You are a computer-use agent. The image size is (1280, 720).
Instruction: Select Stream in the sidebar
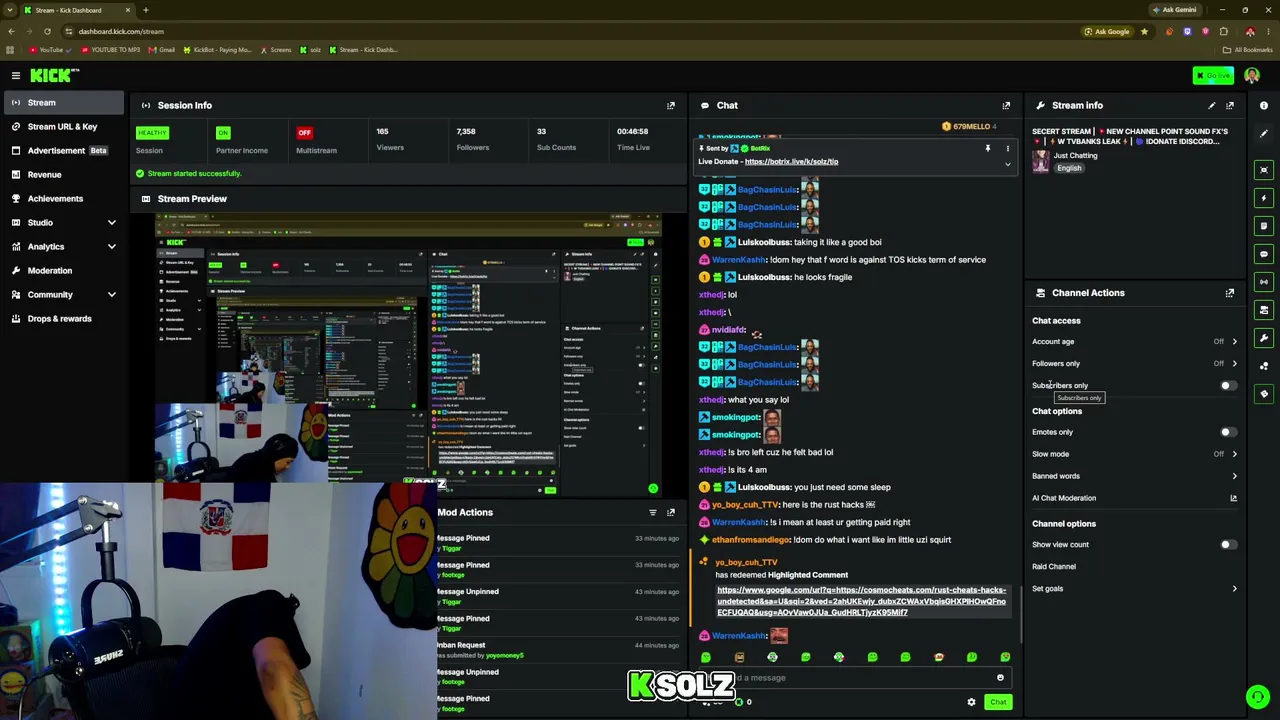[x=62, y=102]
